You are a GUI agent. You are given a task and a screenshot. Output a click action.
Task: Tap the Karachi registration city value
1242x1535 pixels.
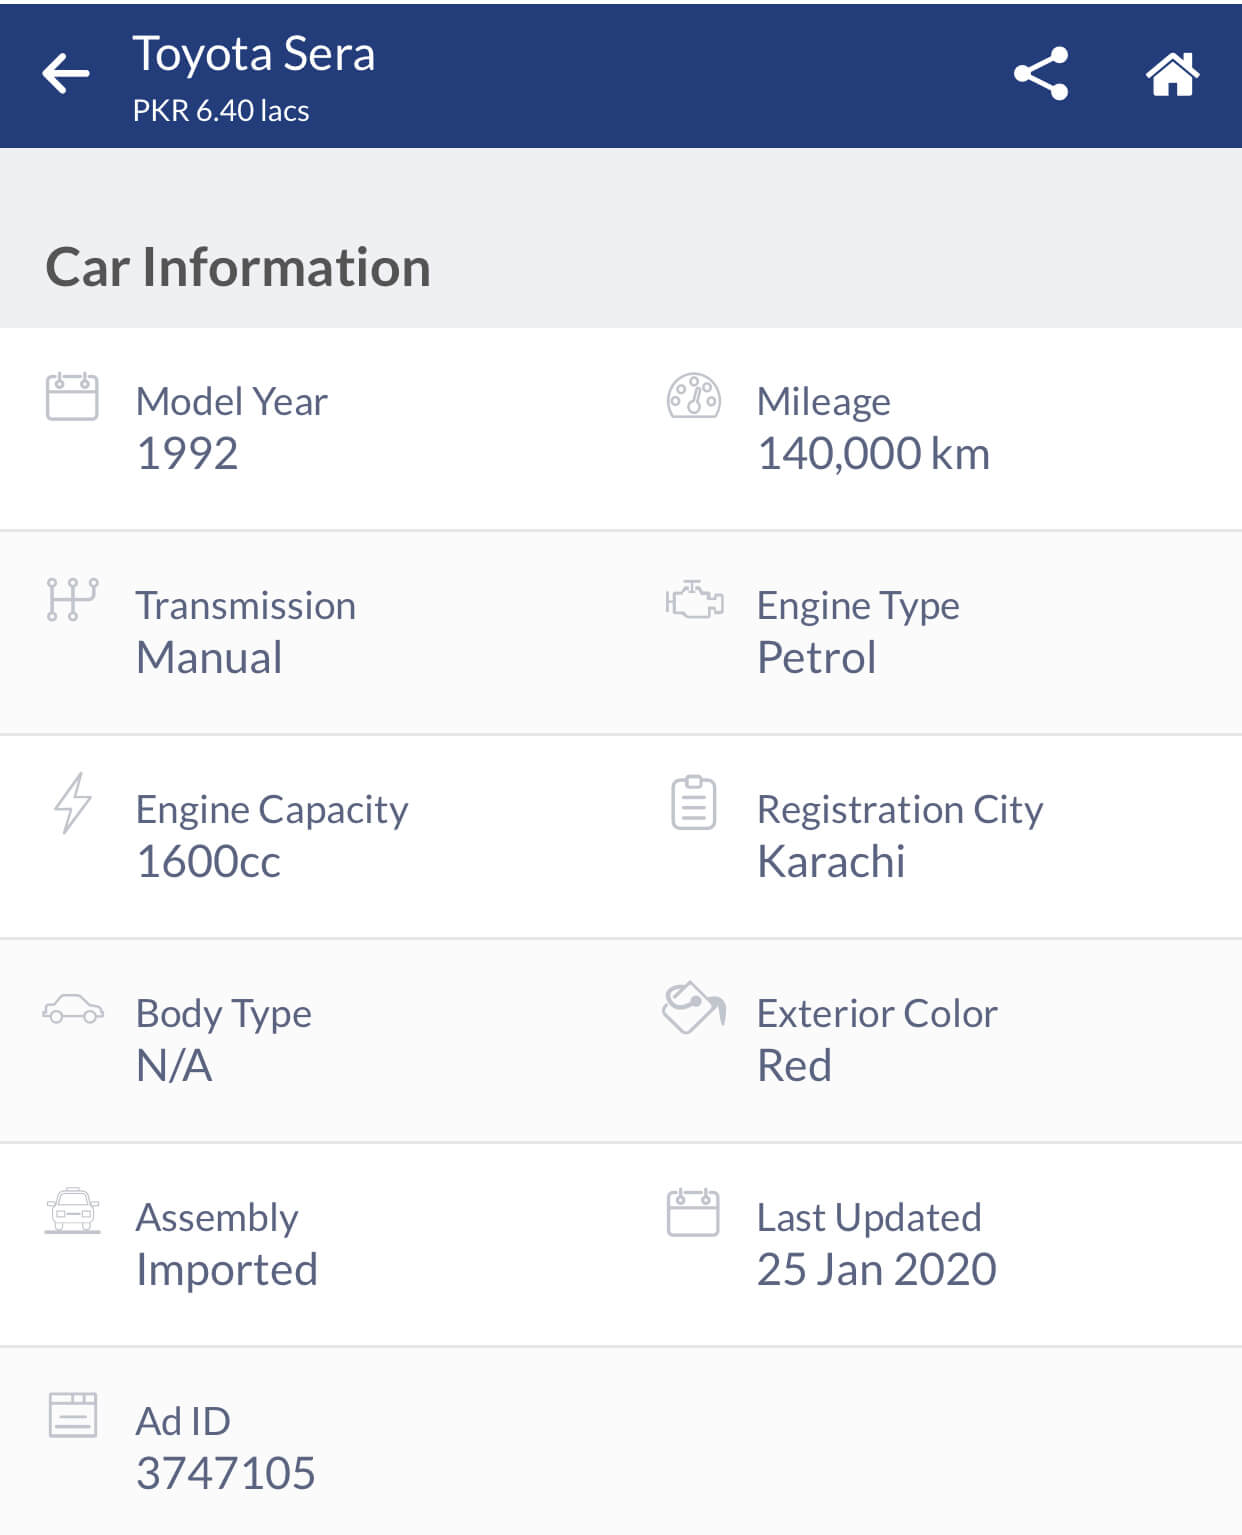[831, 861]
